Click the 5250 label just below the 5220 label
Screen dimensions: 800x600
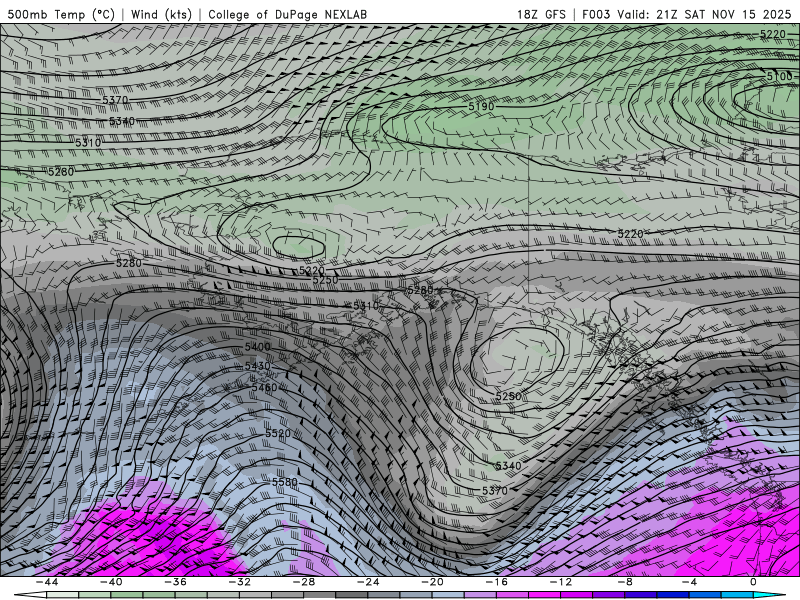click(x=324, y=280)
